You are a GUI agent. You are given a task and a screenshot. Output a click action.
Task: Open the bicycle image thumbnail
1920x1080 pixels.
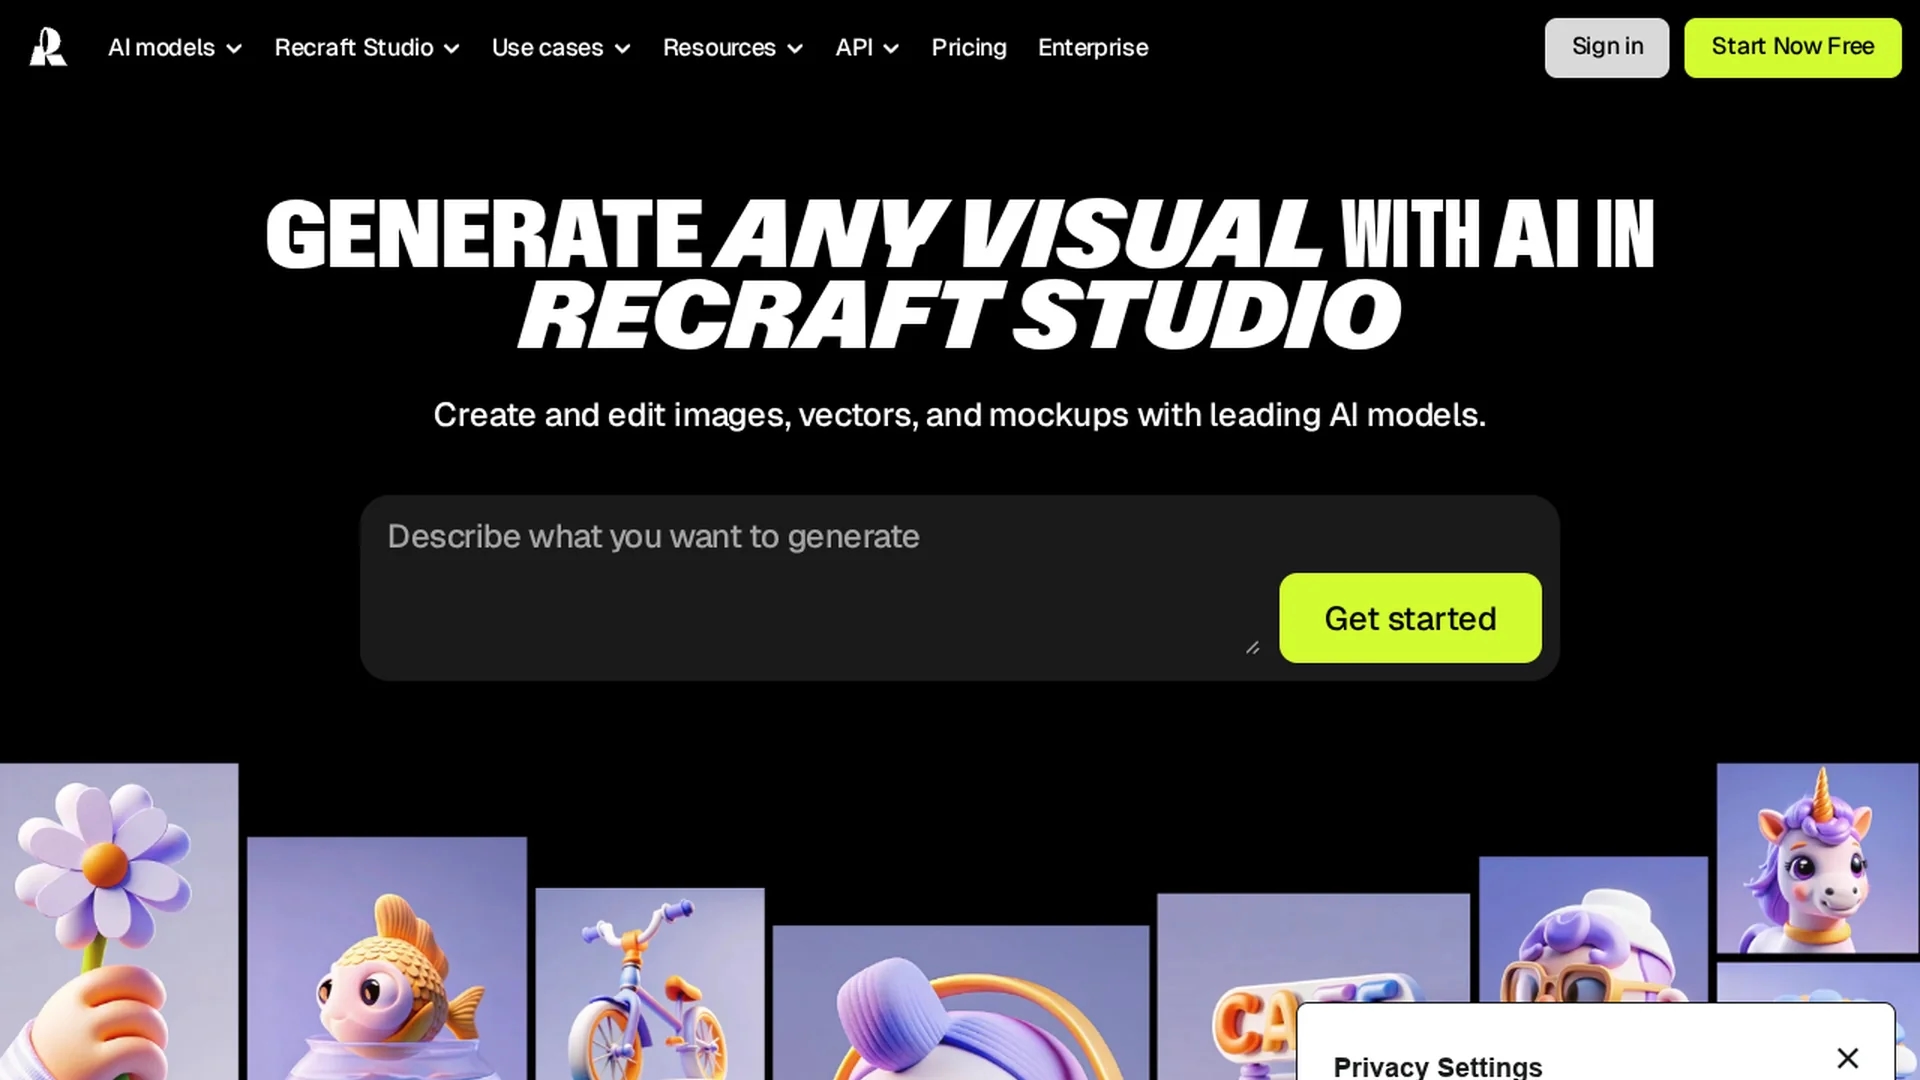point(650,984)
